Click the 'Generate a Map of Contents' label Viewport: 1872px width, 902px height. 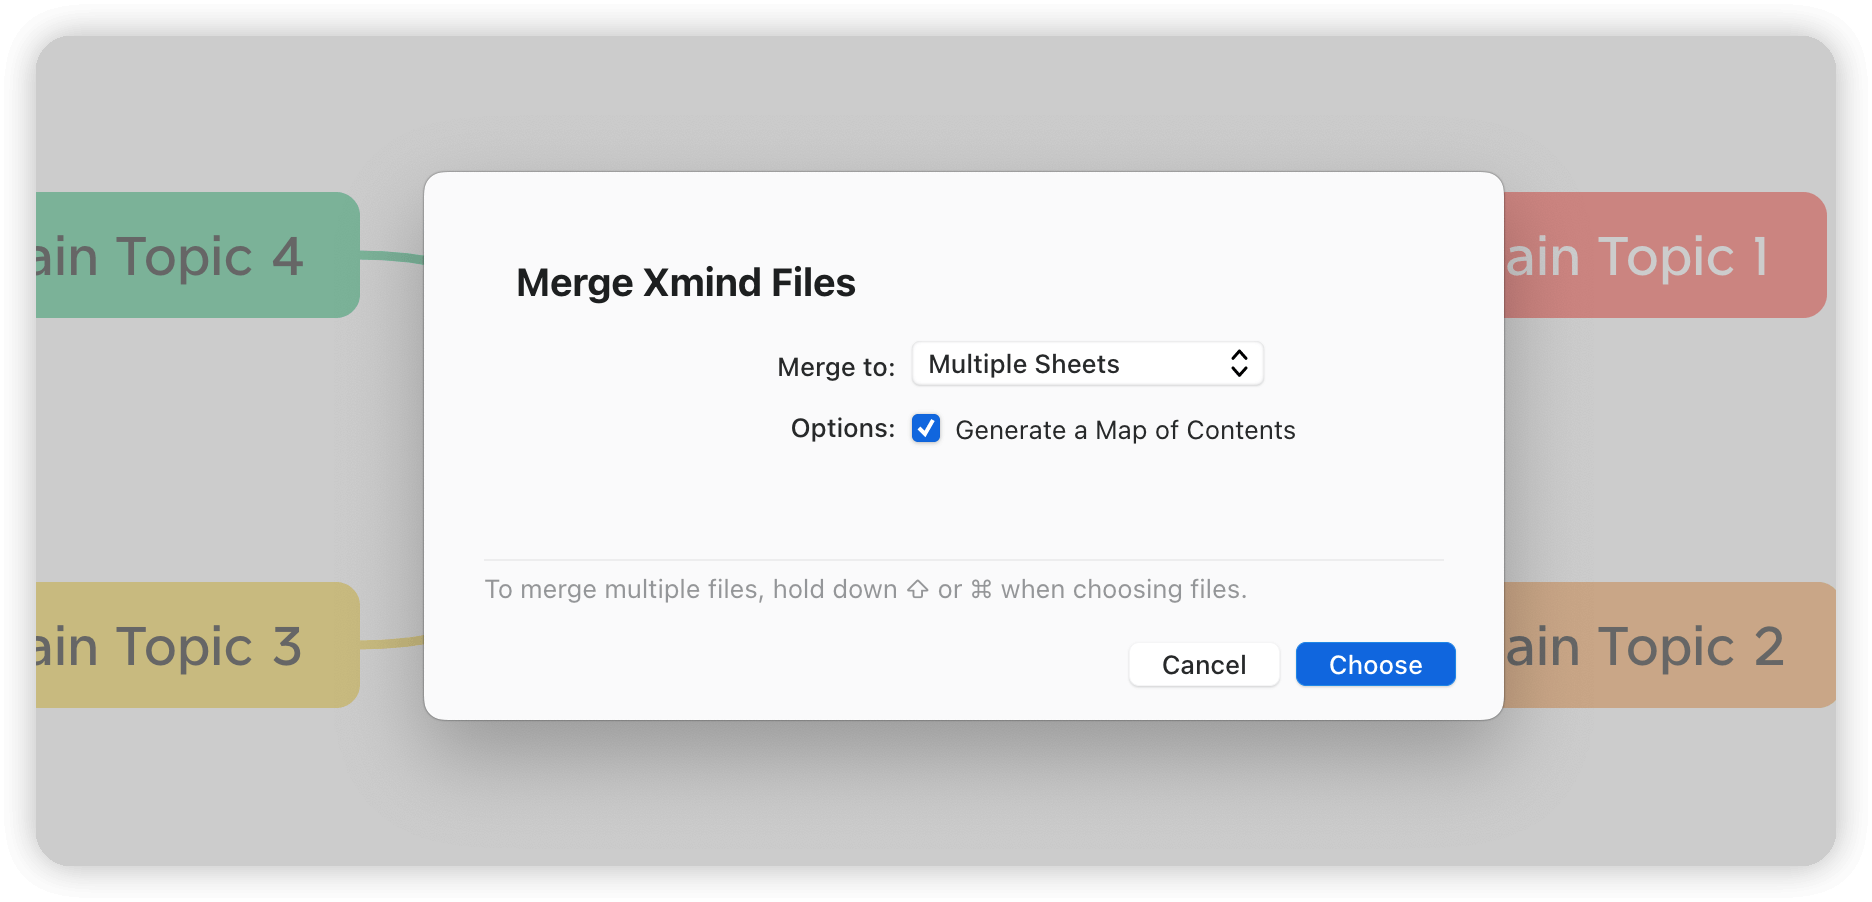(1125, 430)
